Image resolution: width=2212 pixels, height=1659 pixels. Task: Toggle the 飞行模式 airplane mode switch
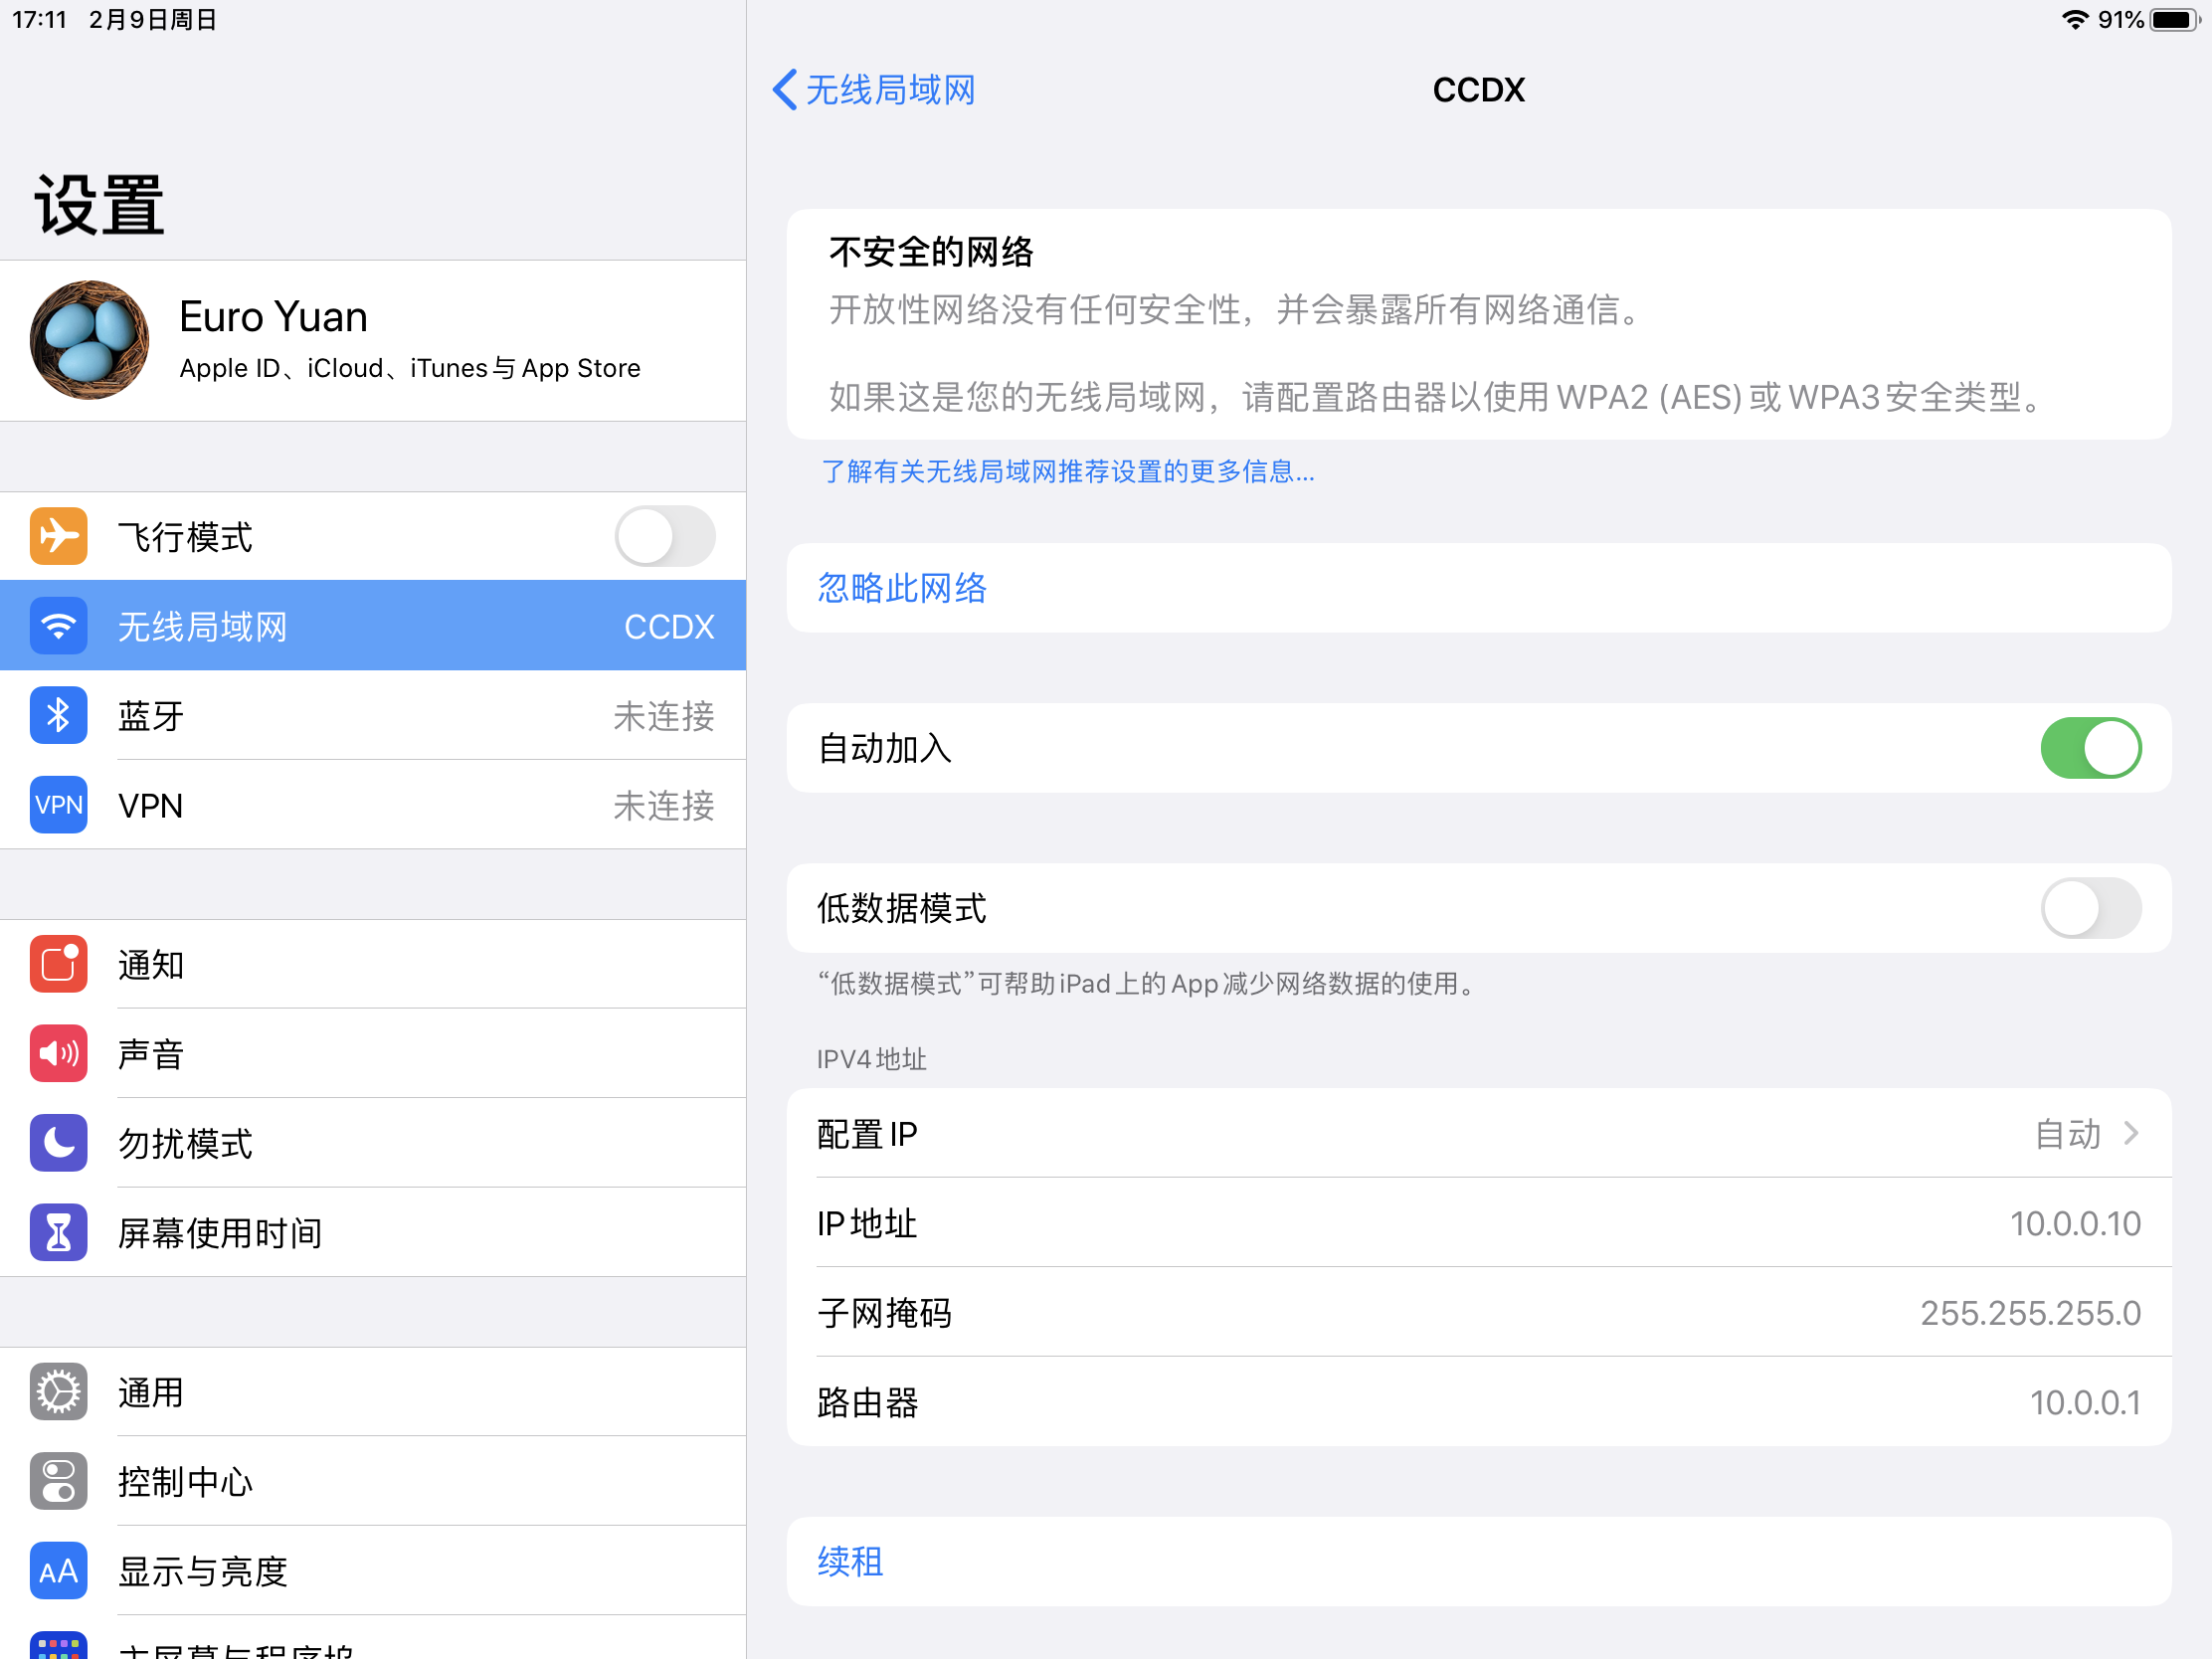(x=664, y=536)
